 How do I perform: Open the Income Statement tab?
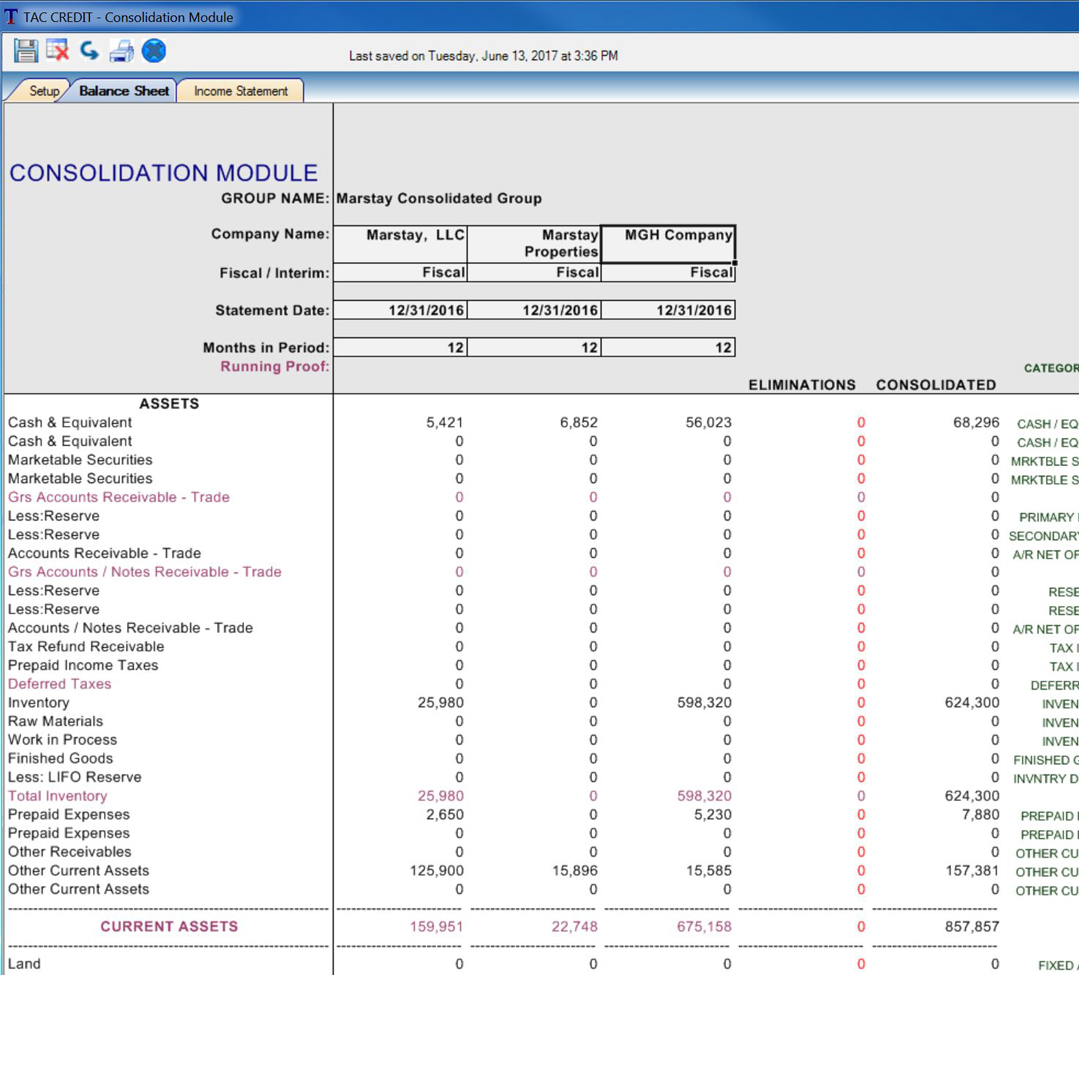[x=240, y=91]
